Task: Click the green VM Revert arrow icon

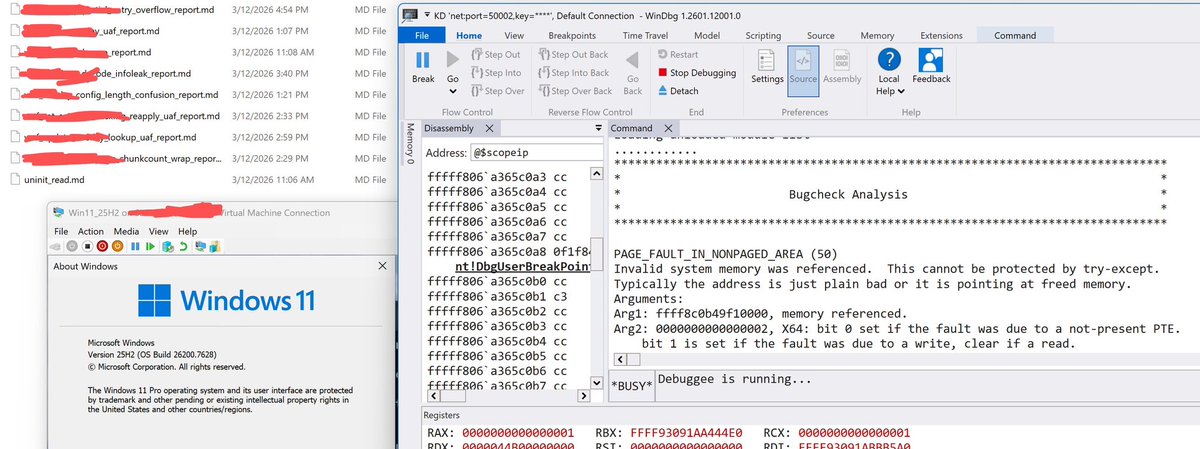Action: 183,246
